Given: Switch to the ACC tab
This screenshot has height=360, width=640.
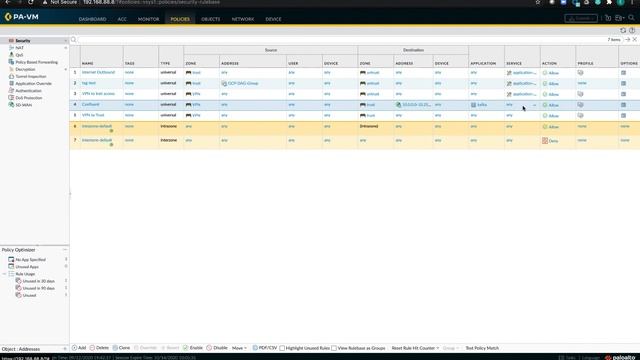Looking at the screenshot, I should coord(122,19).
